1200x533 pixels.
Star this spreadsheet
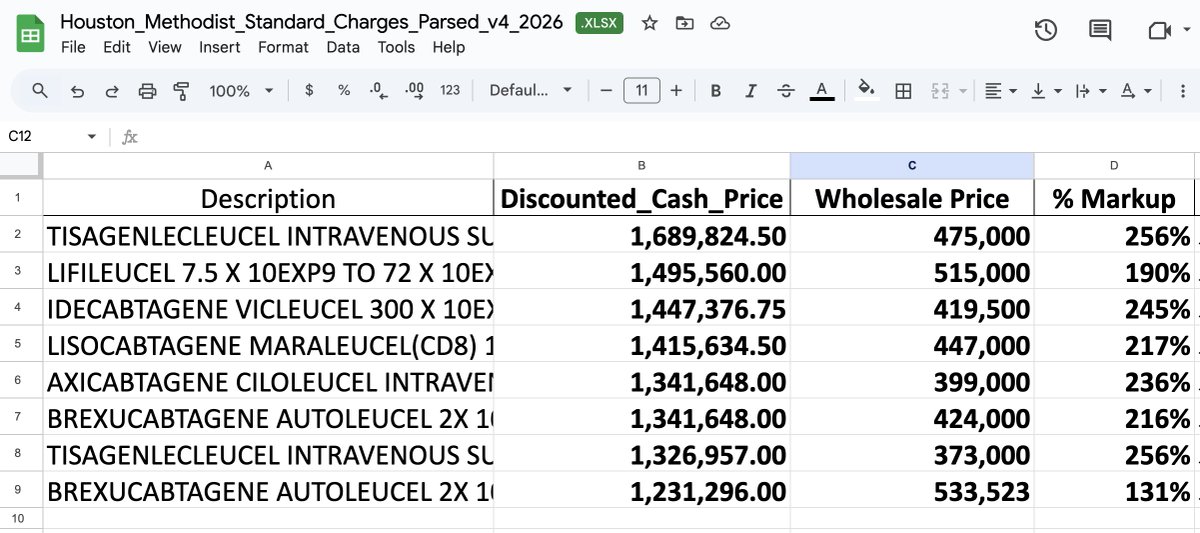(x=650, y=22)
